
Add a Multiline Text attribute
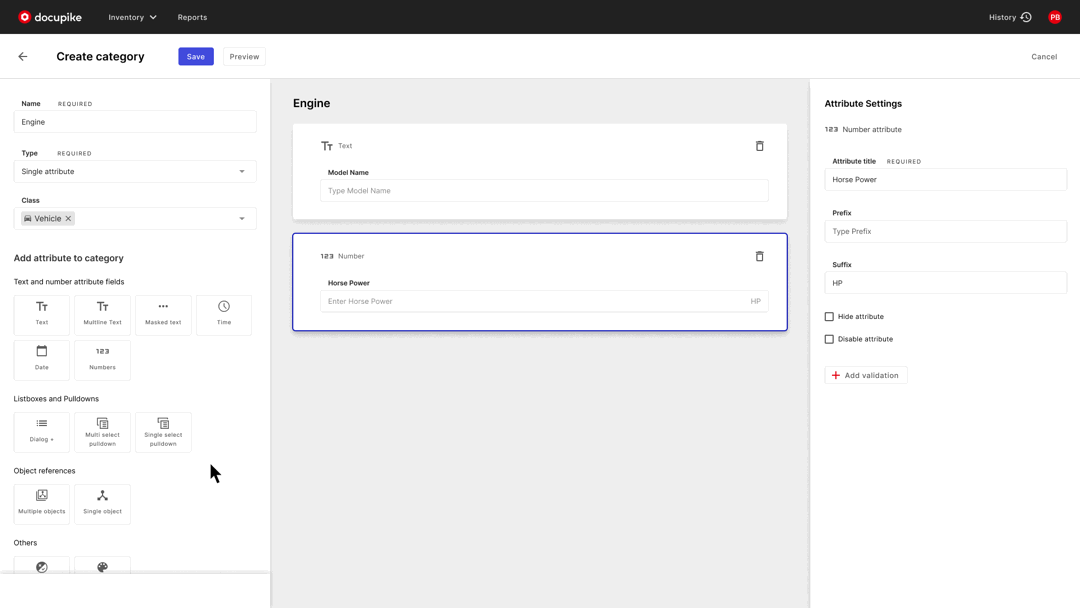click(102, 314)
